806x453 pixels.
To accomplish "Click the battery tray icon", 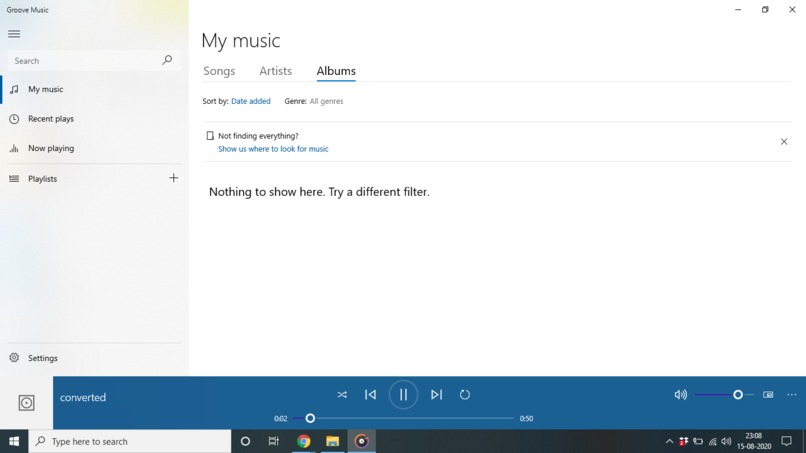I will tap(698, 441).
